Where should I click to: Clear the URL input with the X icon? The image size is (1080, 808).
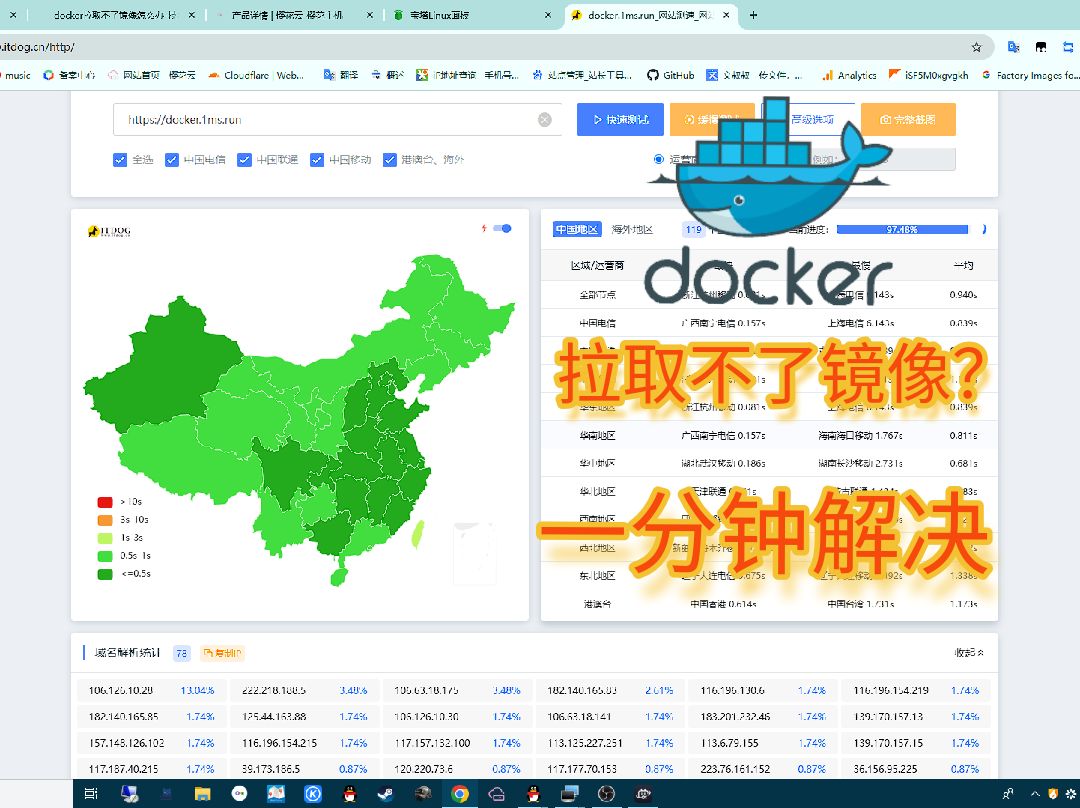(x=544, y=120)
